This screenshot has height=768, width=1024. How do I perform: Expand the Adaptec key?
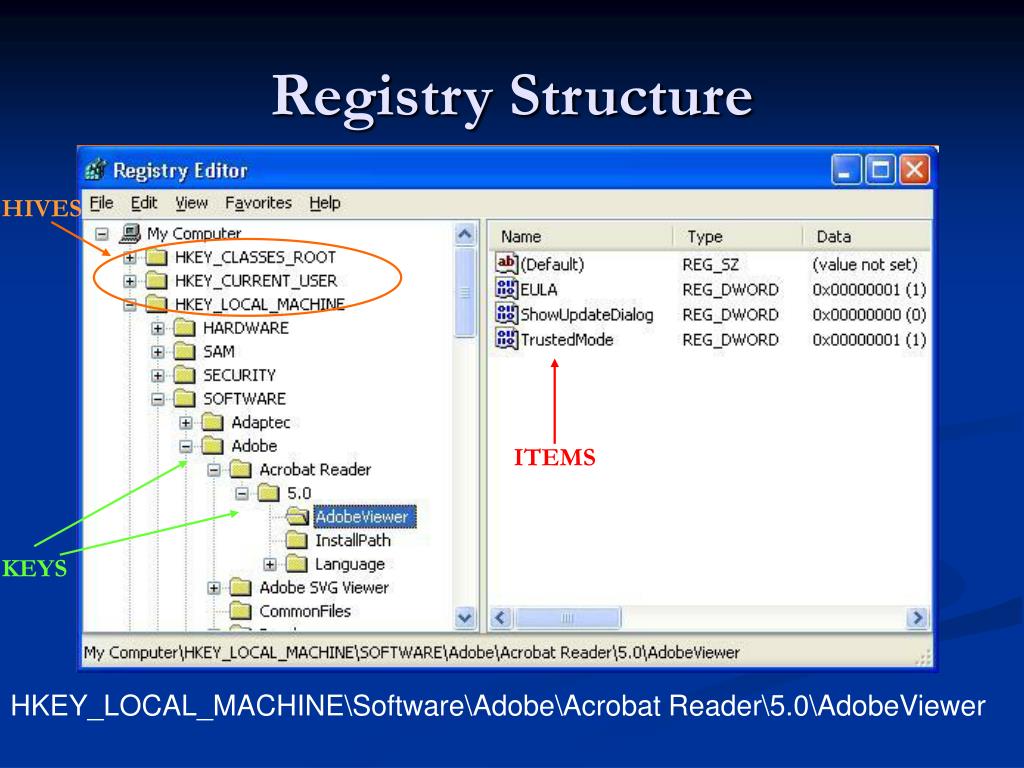(x=185, y=423)
